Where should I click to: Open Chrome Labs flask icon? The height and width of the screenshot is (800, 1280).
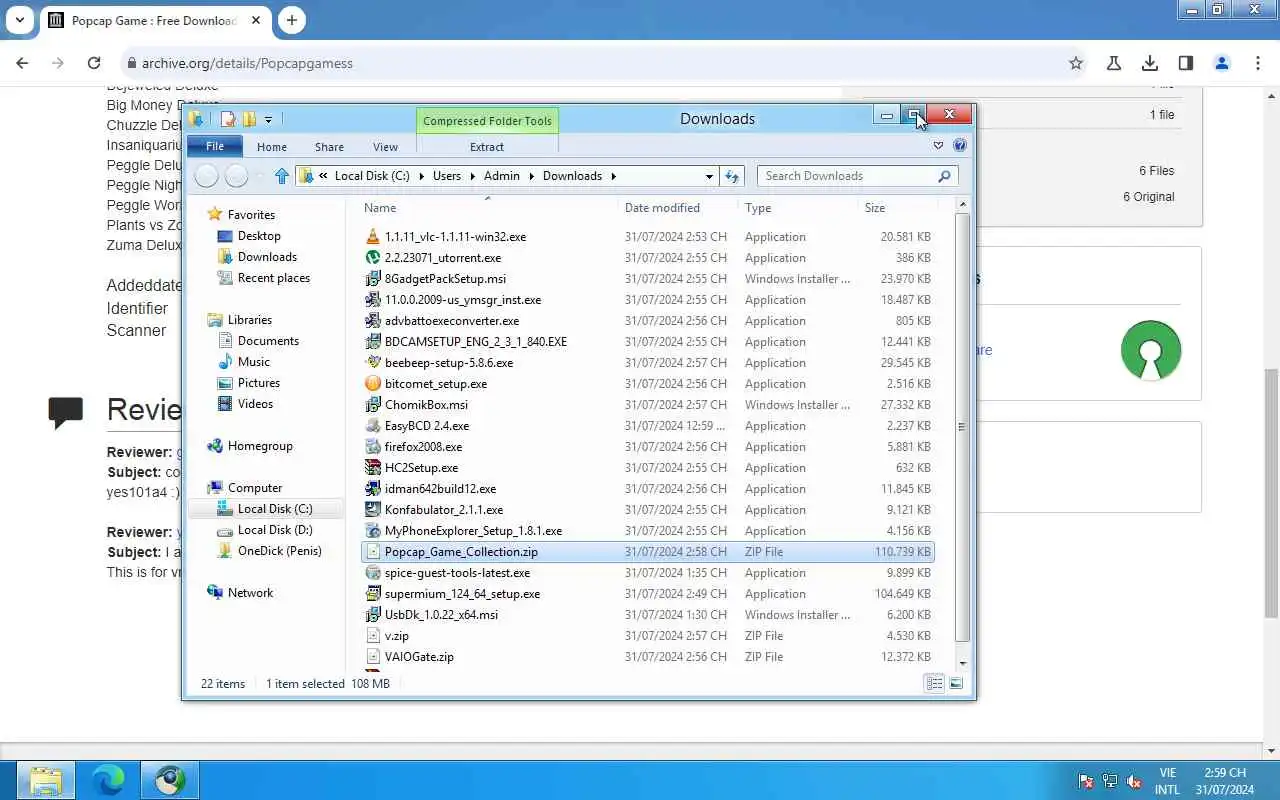coord(1113,63)
